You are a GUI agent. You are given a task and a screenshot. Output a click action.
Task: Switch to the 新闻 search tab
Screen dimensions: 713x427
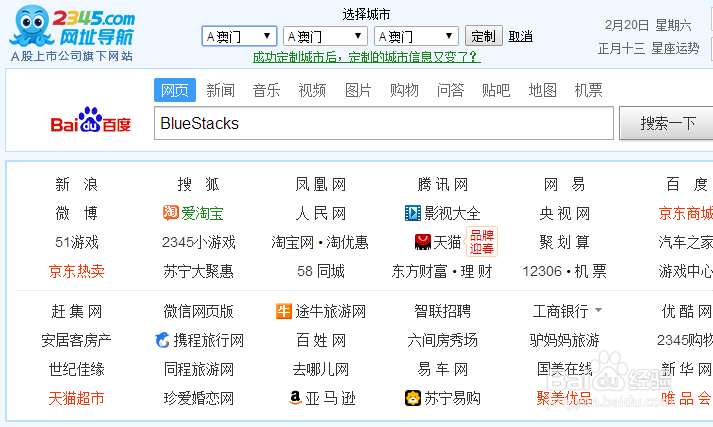(221, 90)
